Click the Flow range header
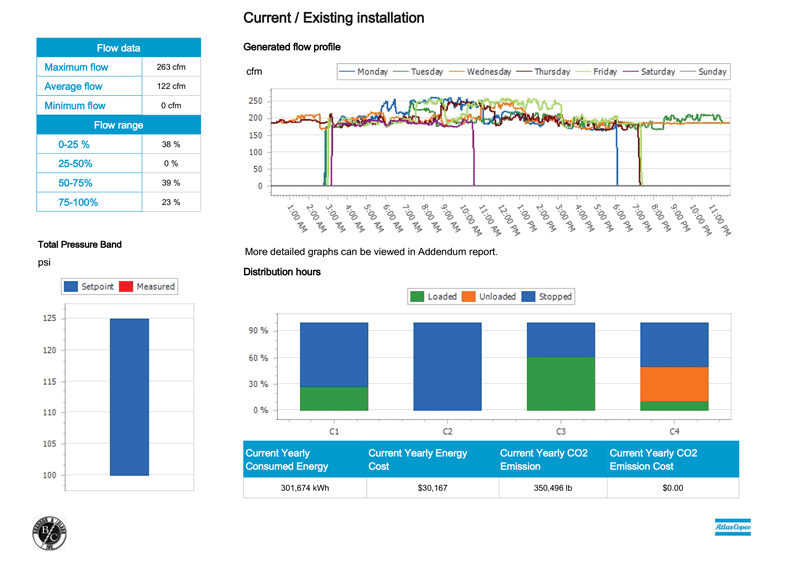 [x=118, y=125]
